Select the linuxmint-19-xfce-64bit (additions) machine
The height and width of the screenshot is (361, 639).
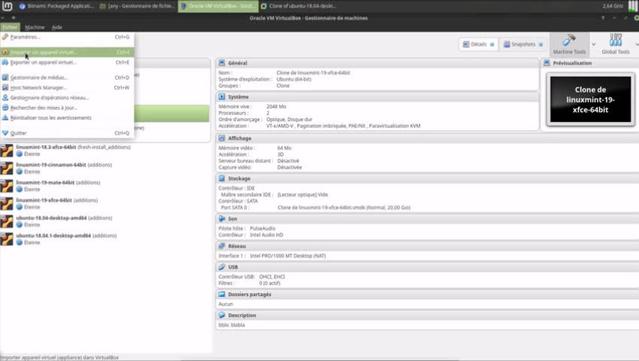[105, 204]
